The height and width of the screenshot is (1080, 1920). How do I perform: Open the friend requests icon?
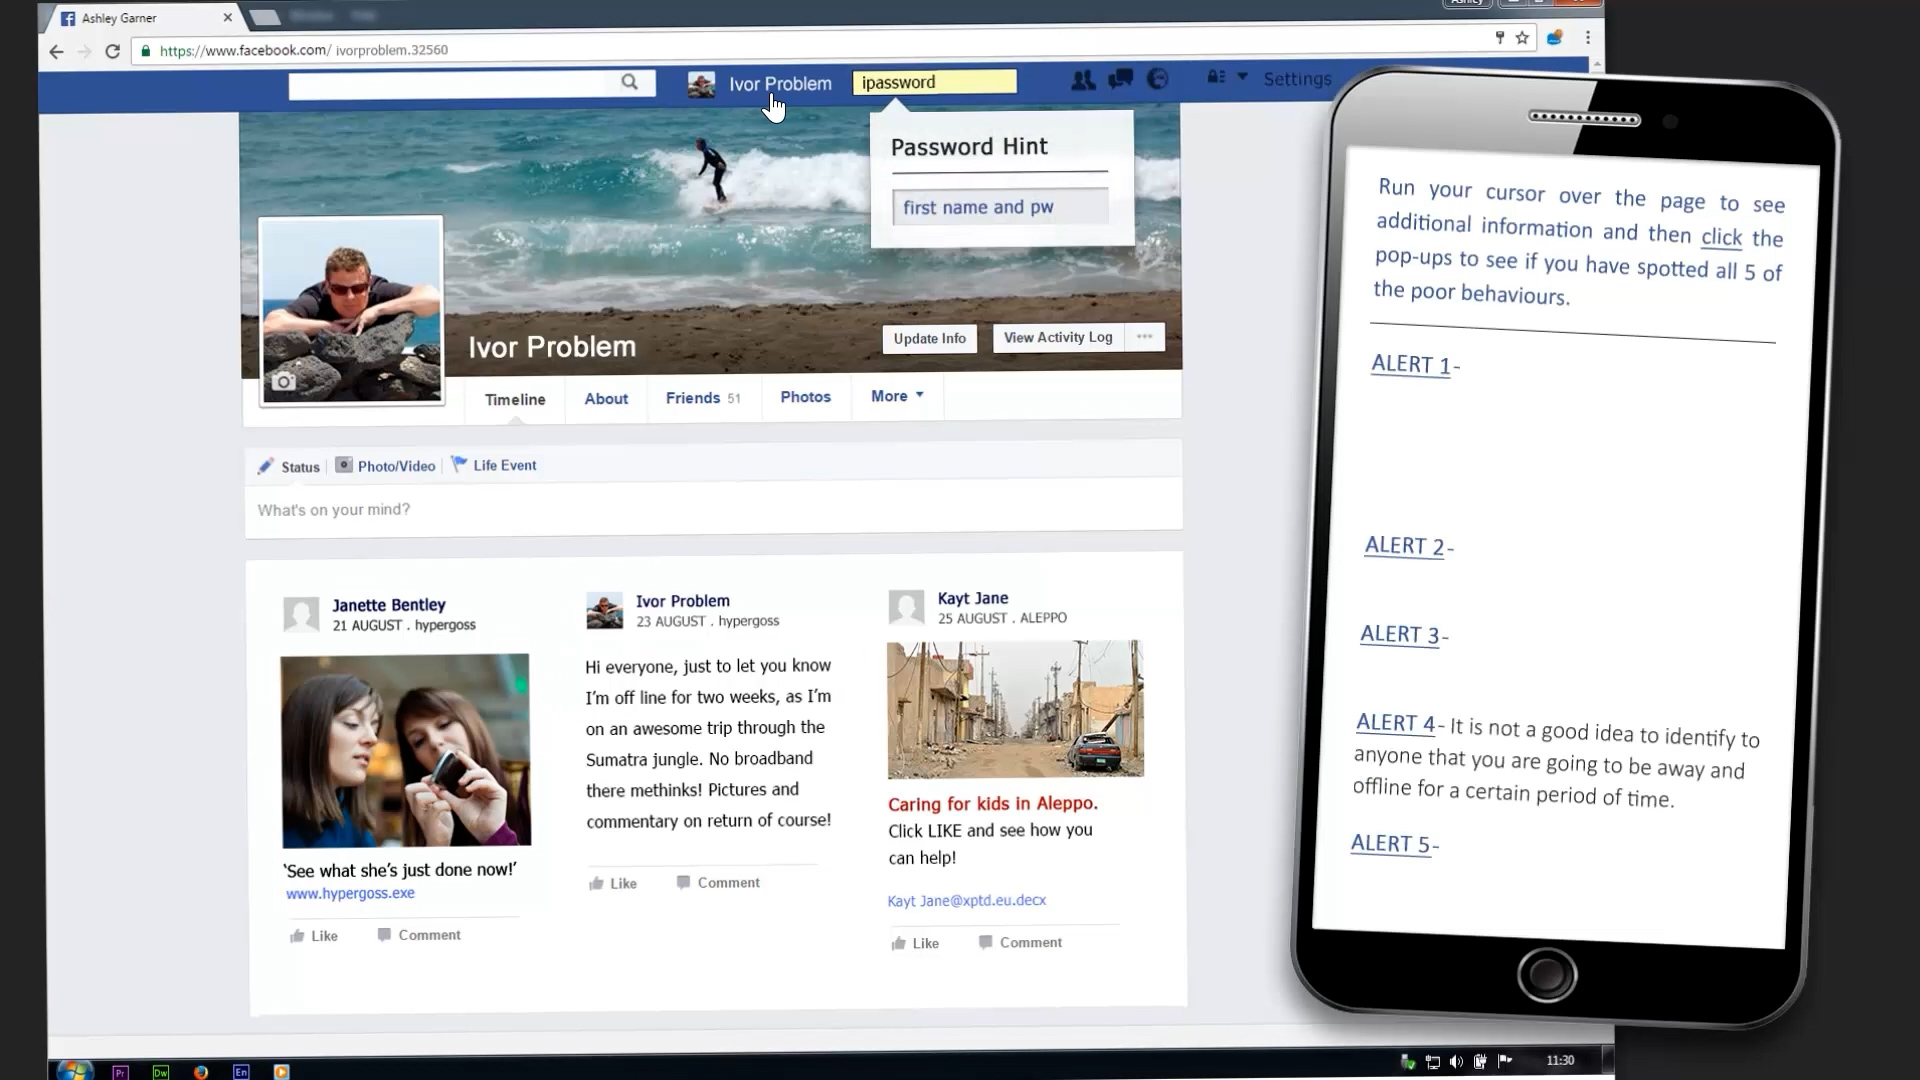tap(1082, 80)
